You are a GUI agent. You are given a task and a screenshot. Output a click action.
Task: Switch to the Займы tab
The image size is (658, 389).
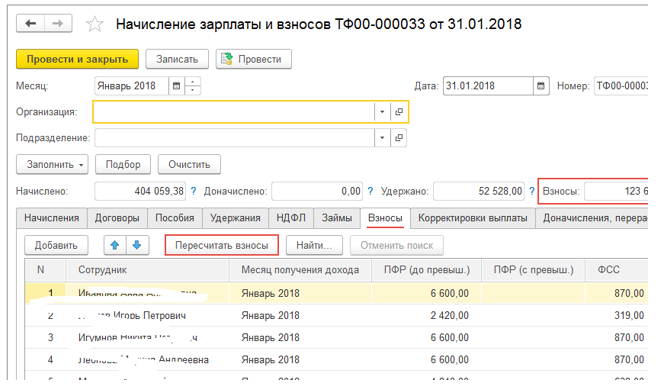337,218
